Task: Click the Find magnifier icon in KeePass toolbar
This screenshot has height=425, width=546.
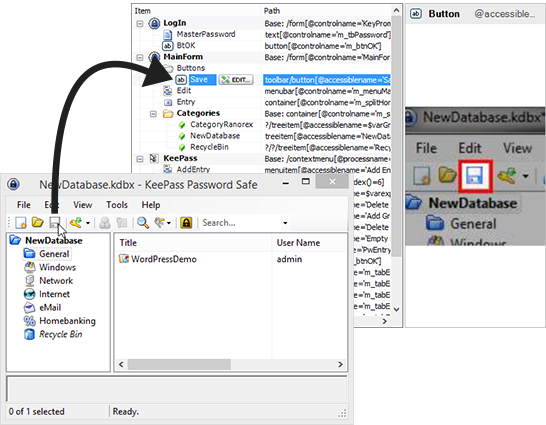Action: click(143, 223)
